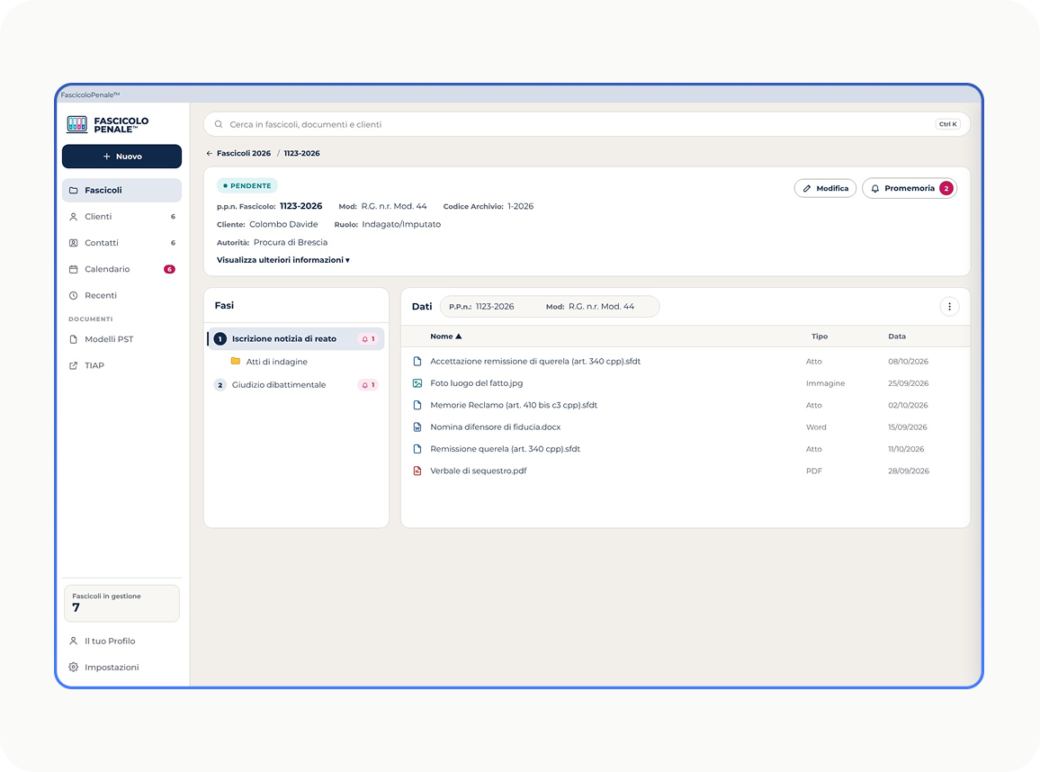Screen dimensions: 1040x772
Task: Click the Fascicolo Penale logo icon
Action: coord(77,124)
